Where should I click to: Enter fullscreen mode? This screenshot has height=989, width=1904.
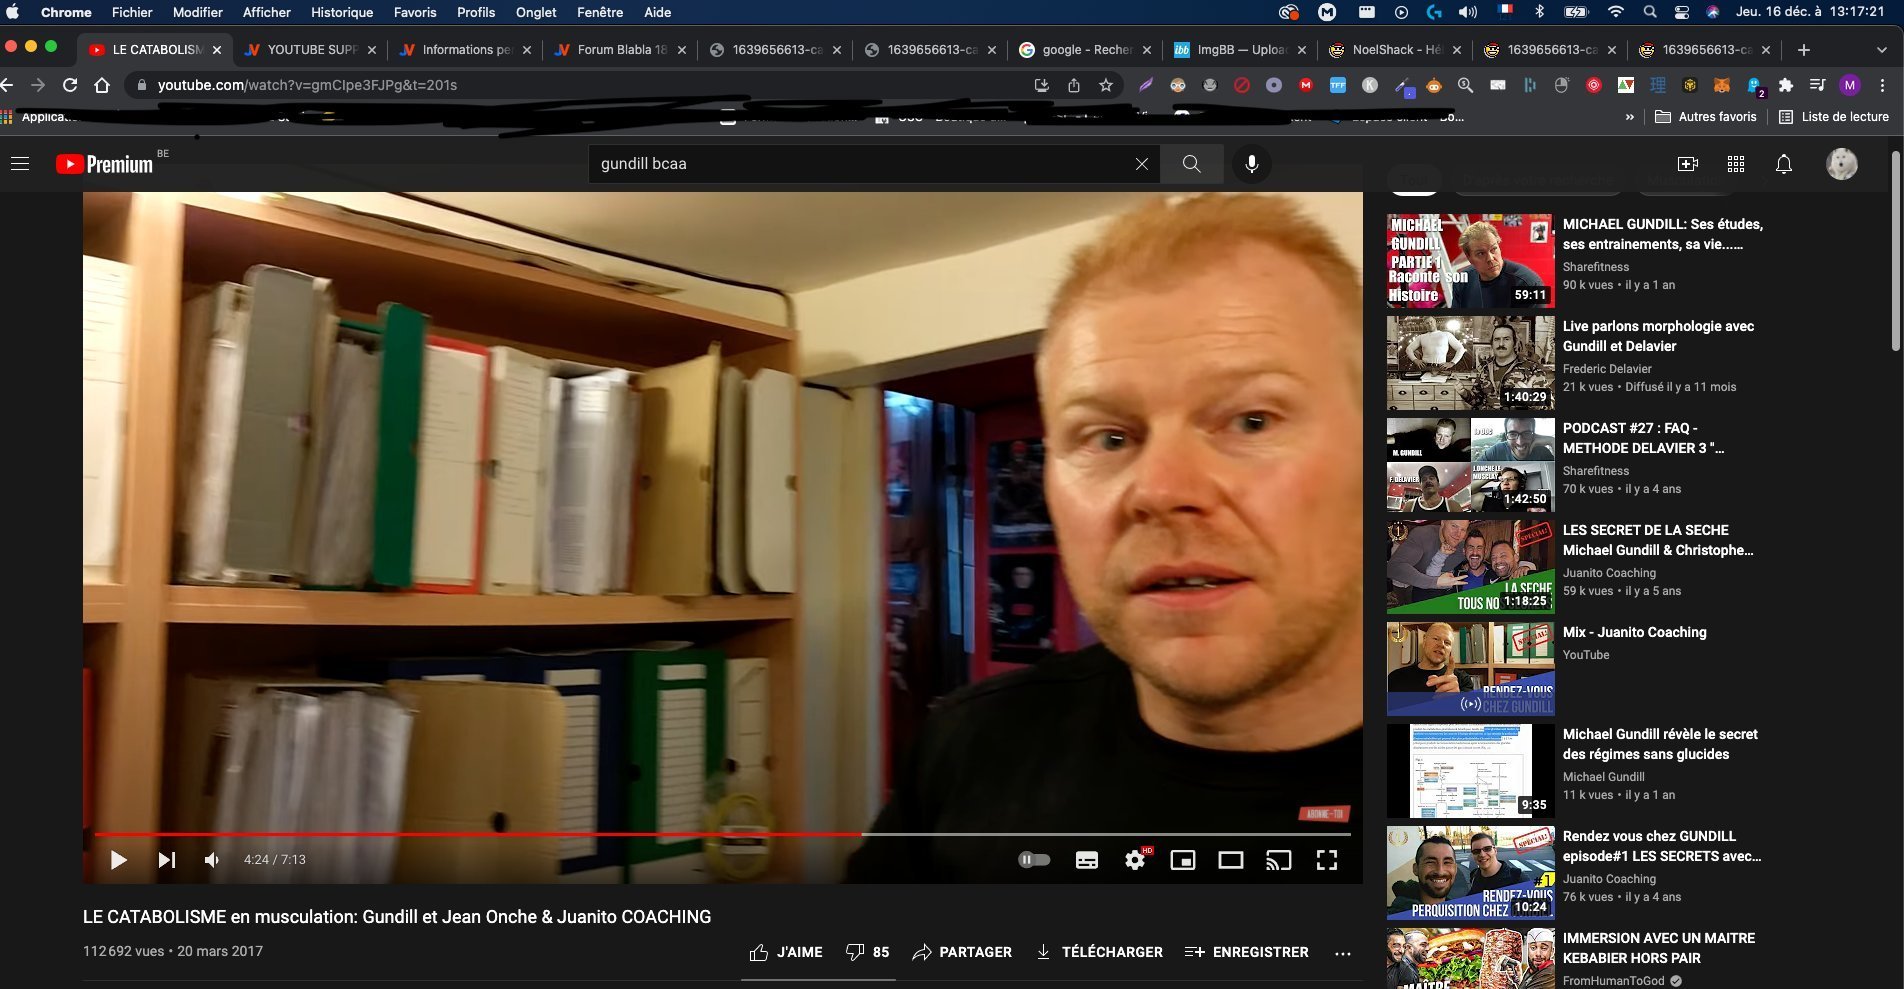(1327, 860)
